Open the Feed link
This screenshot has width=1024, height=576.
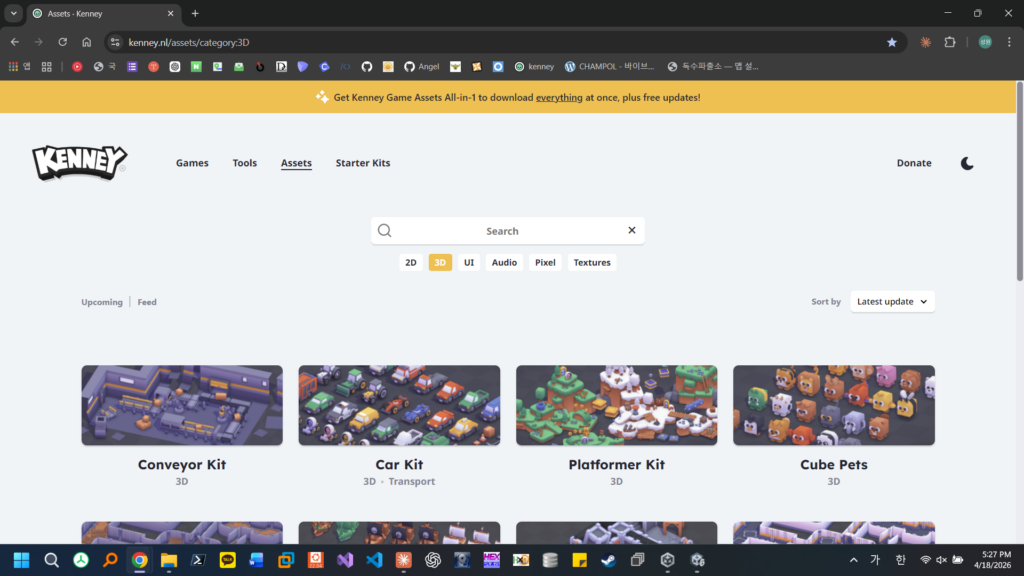coord(147,302)
